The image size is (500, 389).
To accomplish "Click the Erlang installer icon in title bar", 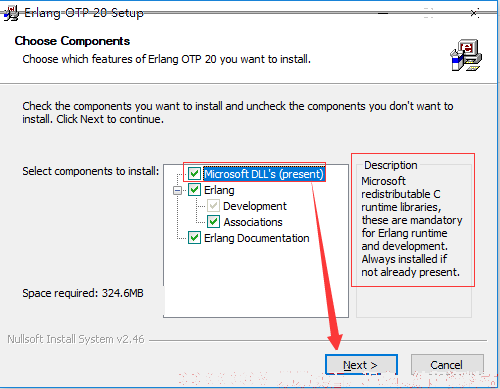I will pyautogui.click(x=12, y=13).
